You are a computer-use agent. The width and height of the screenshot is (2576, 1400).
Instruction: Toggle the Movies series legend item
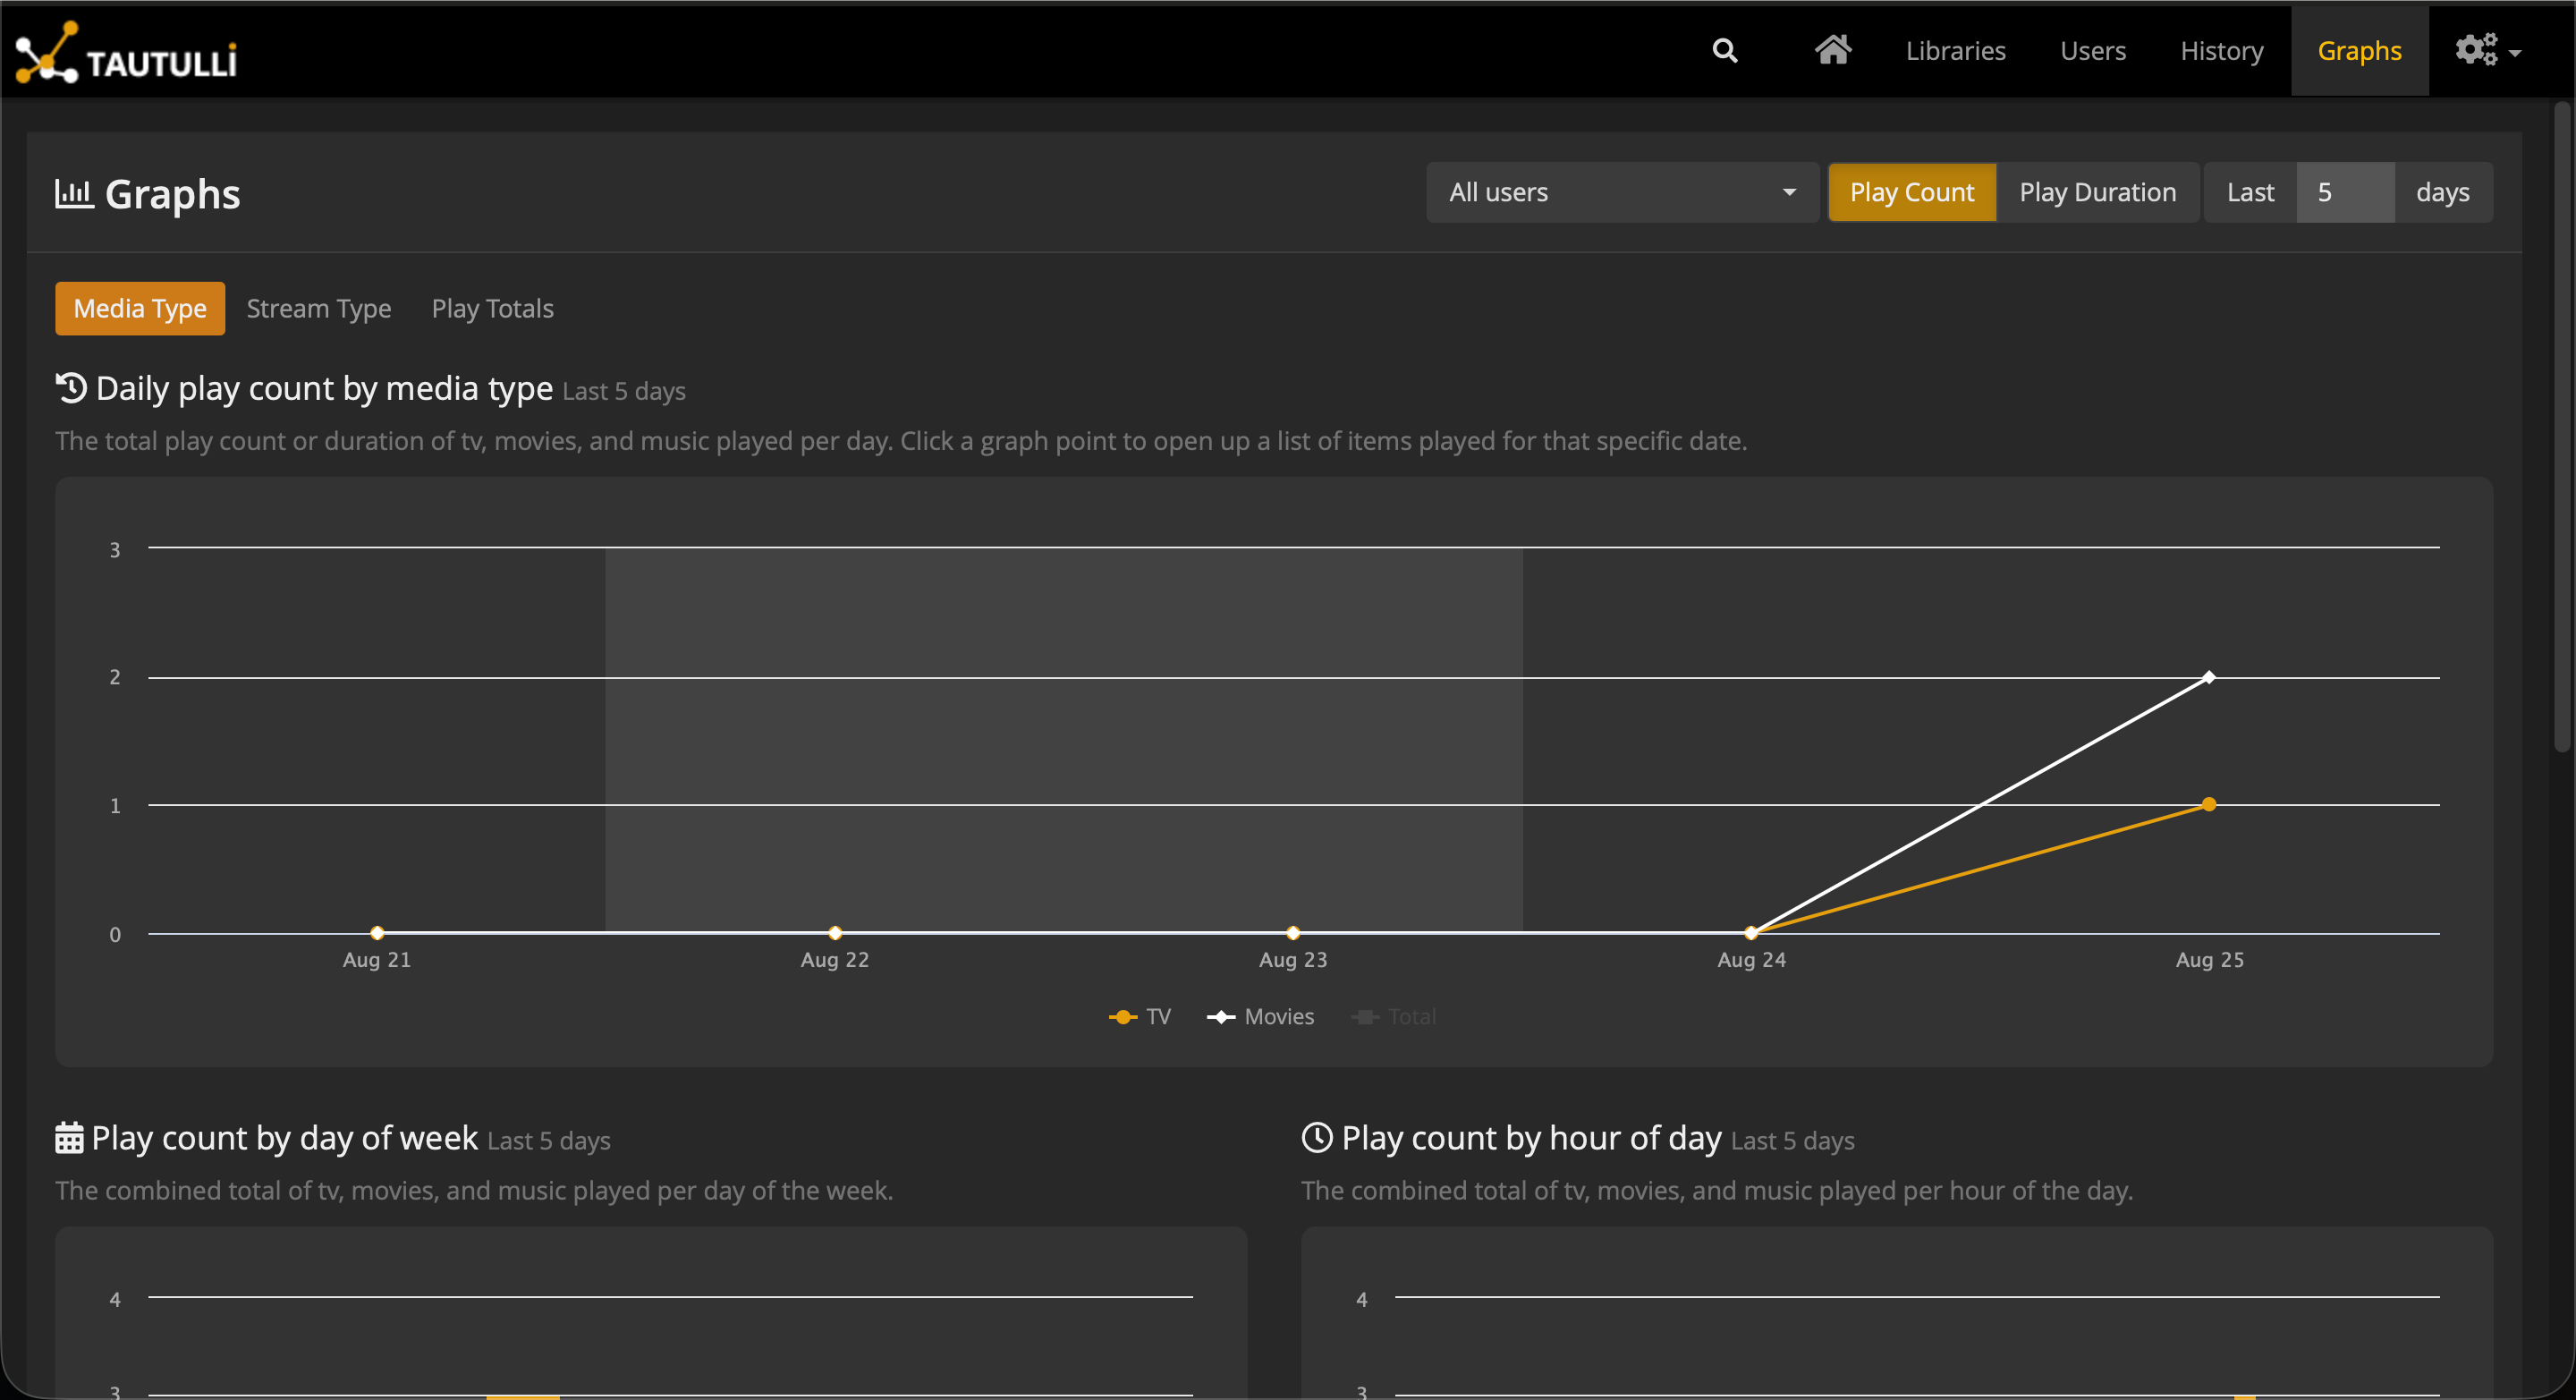point(1260,1016)
